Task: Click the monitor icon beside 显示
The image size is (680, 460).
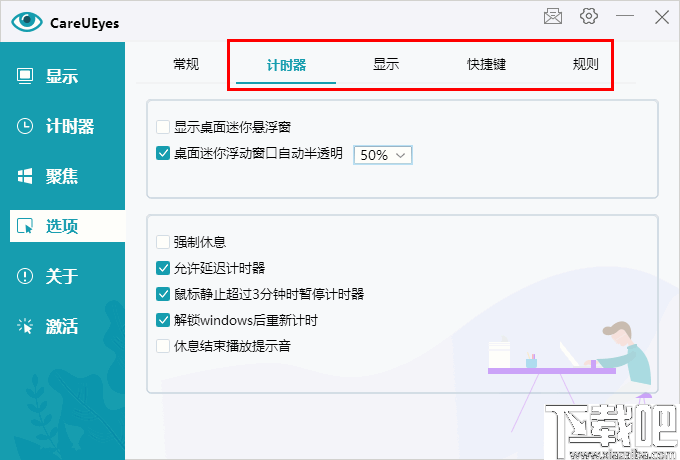Action: click(x=25, y=76)
